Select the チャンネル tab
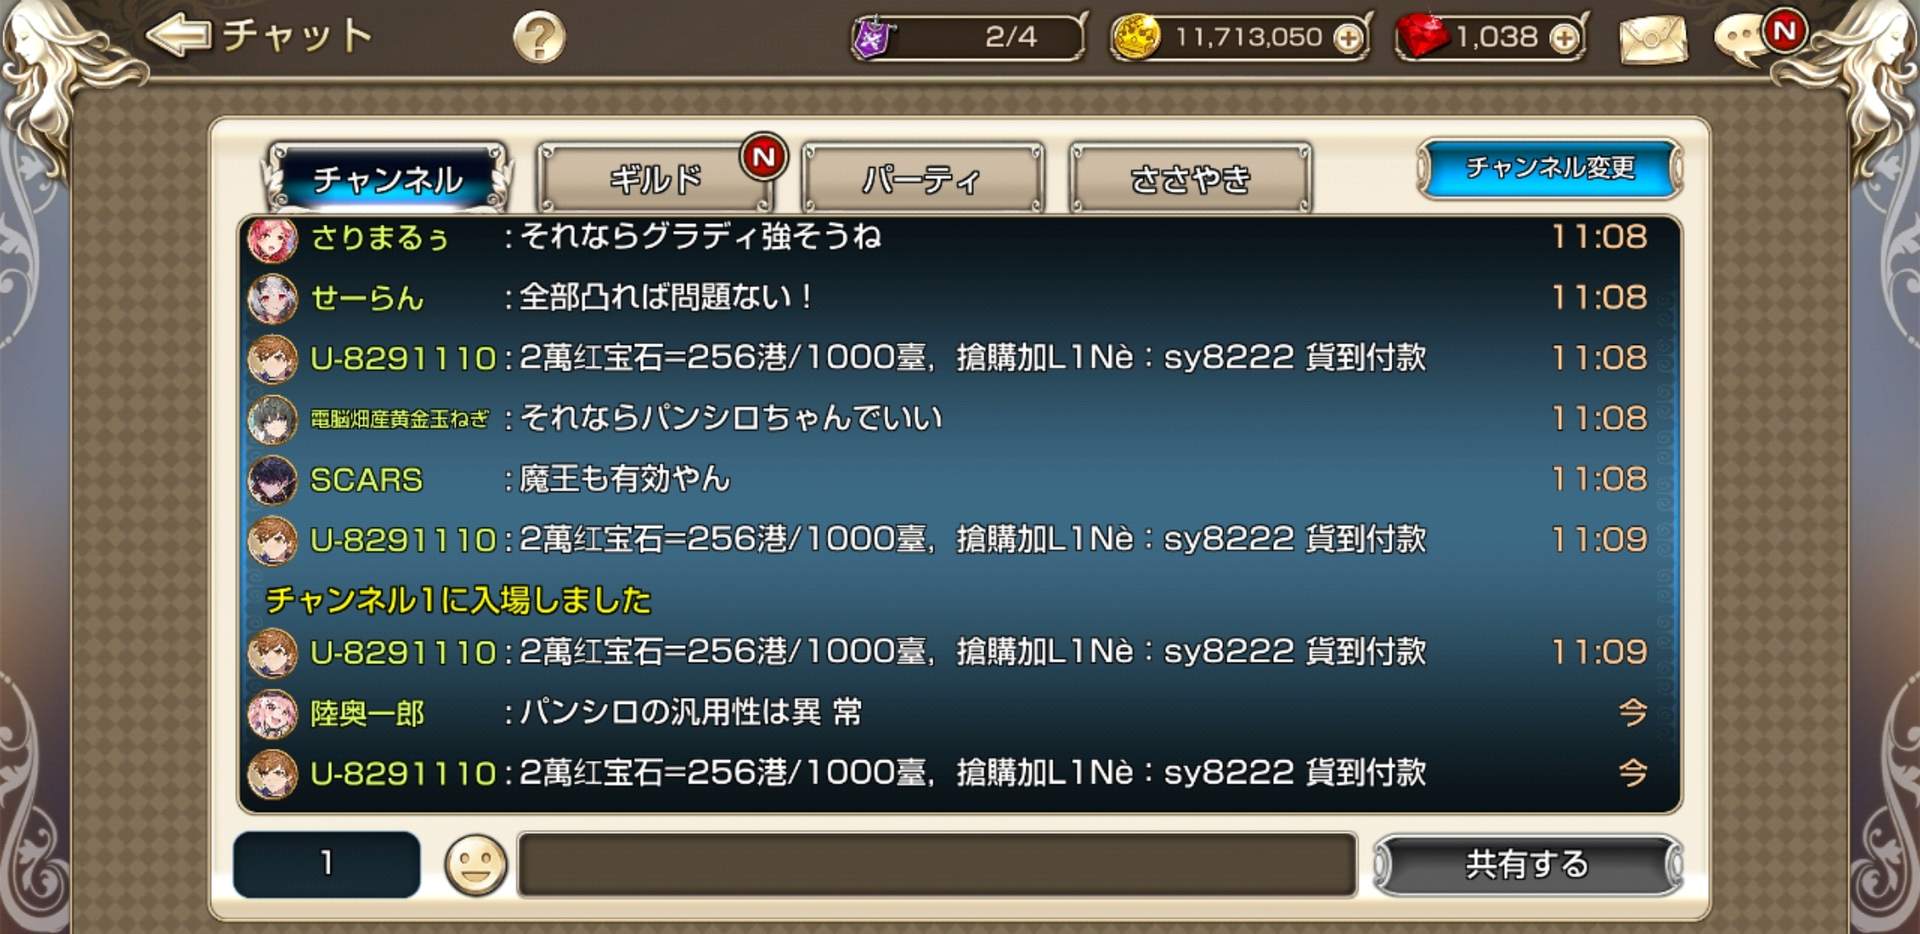 point(387,179)
